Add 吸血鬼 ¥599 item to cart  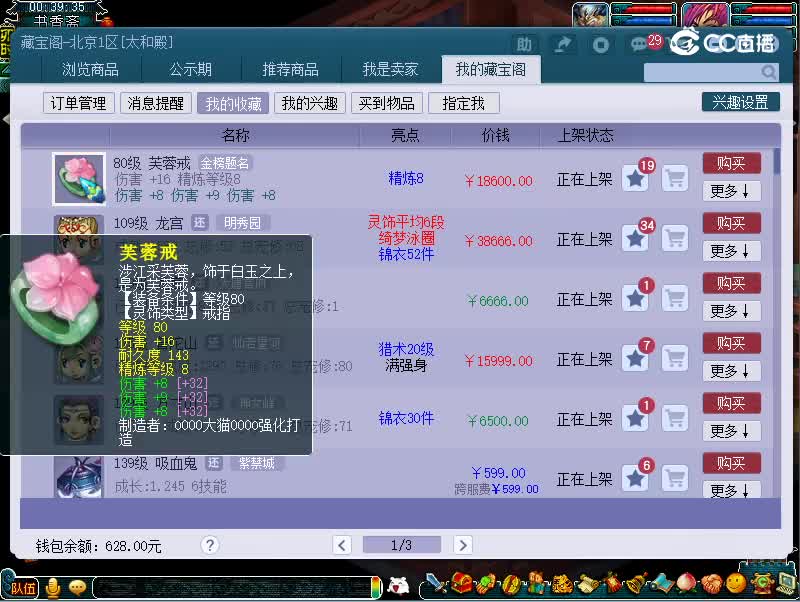[x=675, y=478]
